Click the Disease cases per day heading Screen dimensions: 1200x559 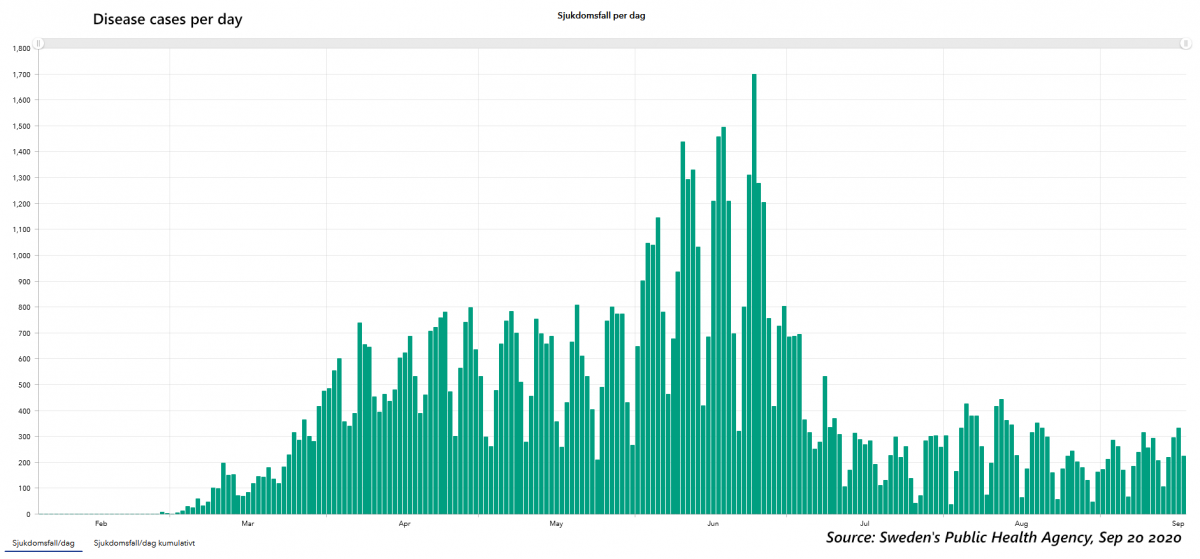tap(167, 19)
